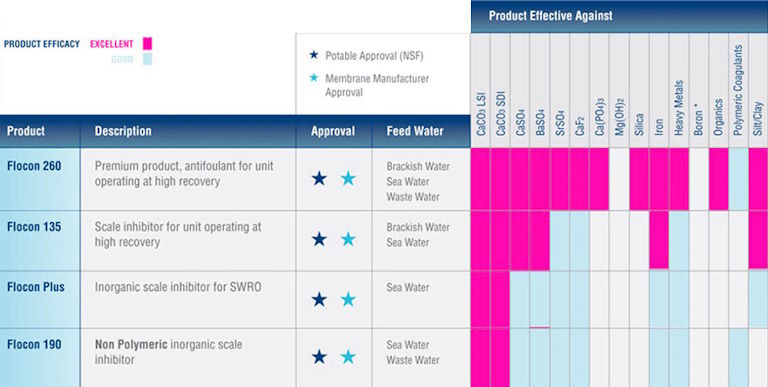
Task: Select the Flocon 260 product name
Action: [34, 166]
